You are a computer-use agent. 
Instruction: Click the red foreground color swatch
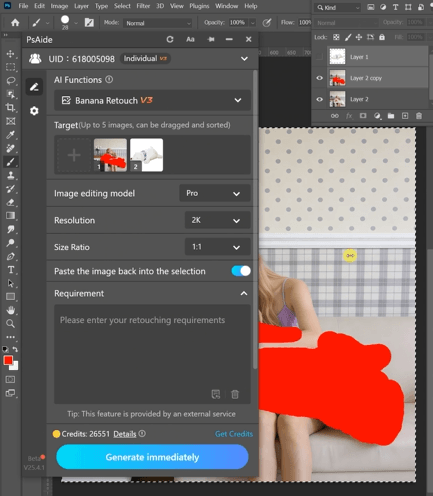(x=8, y=360)
